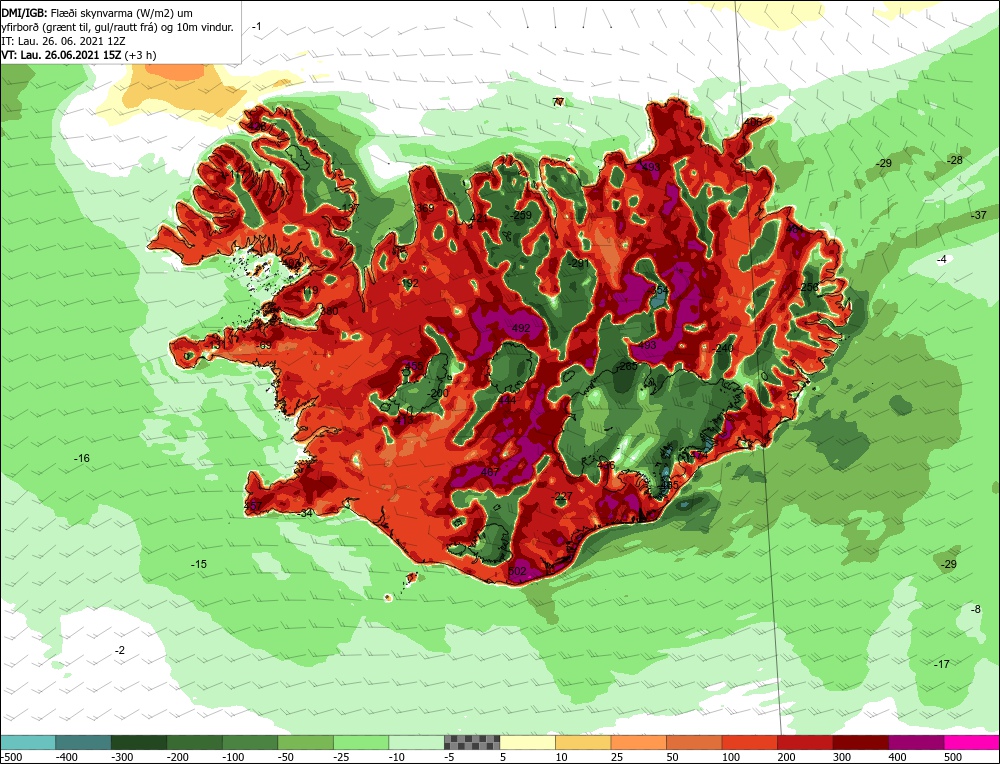Click the '369' value in northern Iceland
Screen dimensions: 1000x764
[x=425, y=208]
